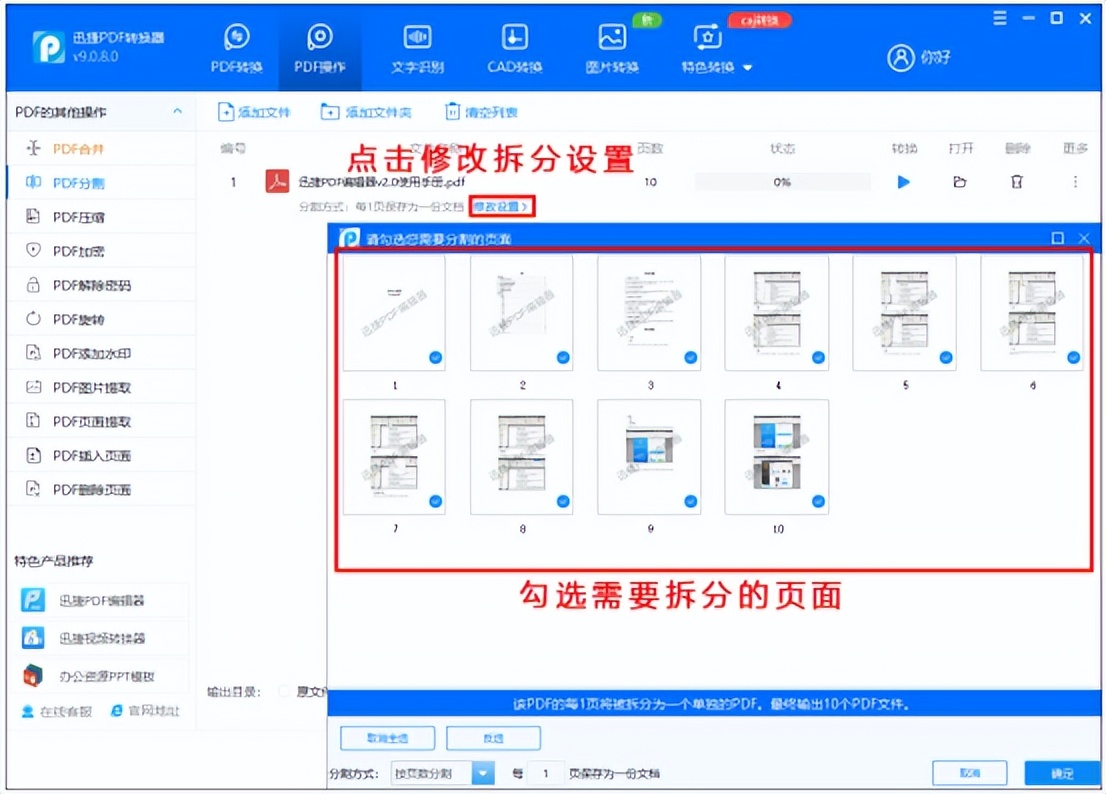Open the 文字识别 tab
This screenshot has height=794, width=1106.
(417, 49)
